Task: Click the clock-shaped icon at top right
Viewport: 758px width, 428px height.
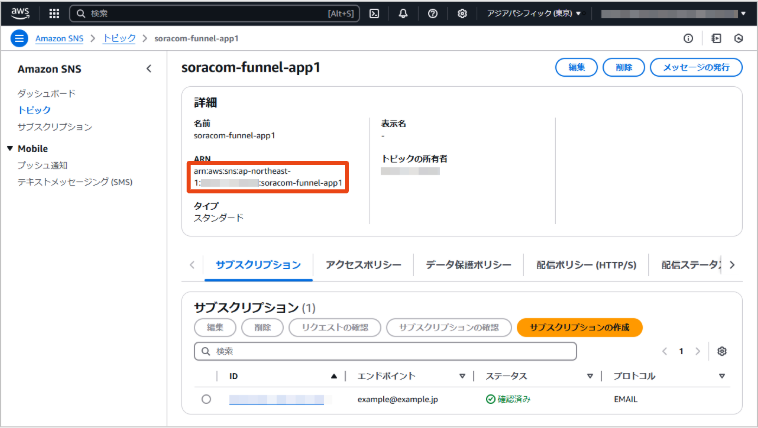Action: point(739,38)
